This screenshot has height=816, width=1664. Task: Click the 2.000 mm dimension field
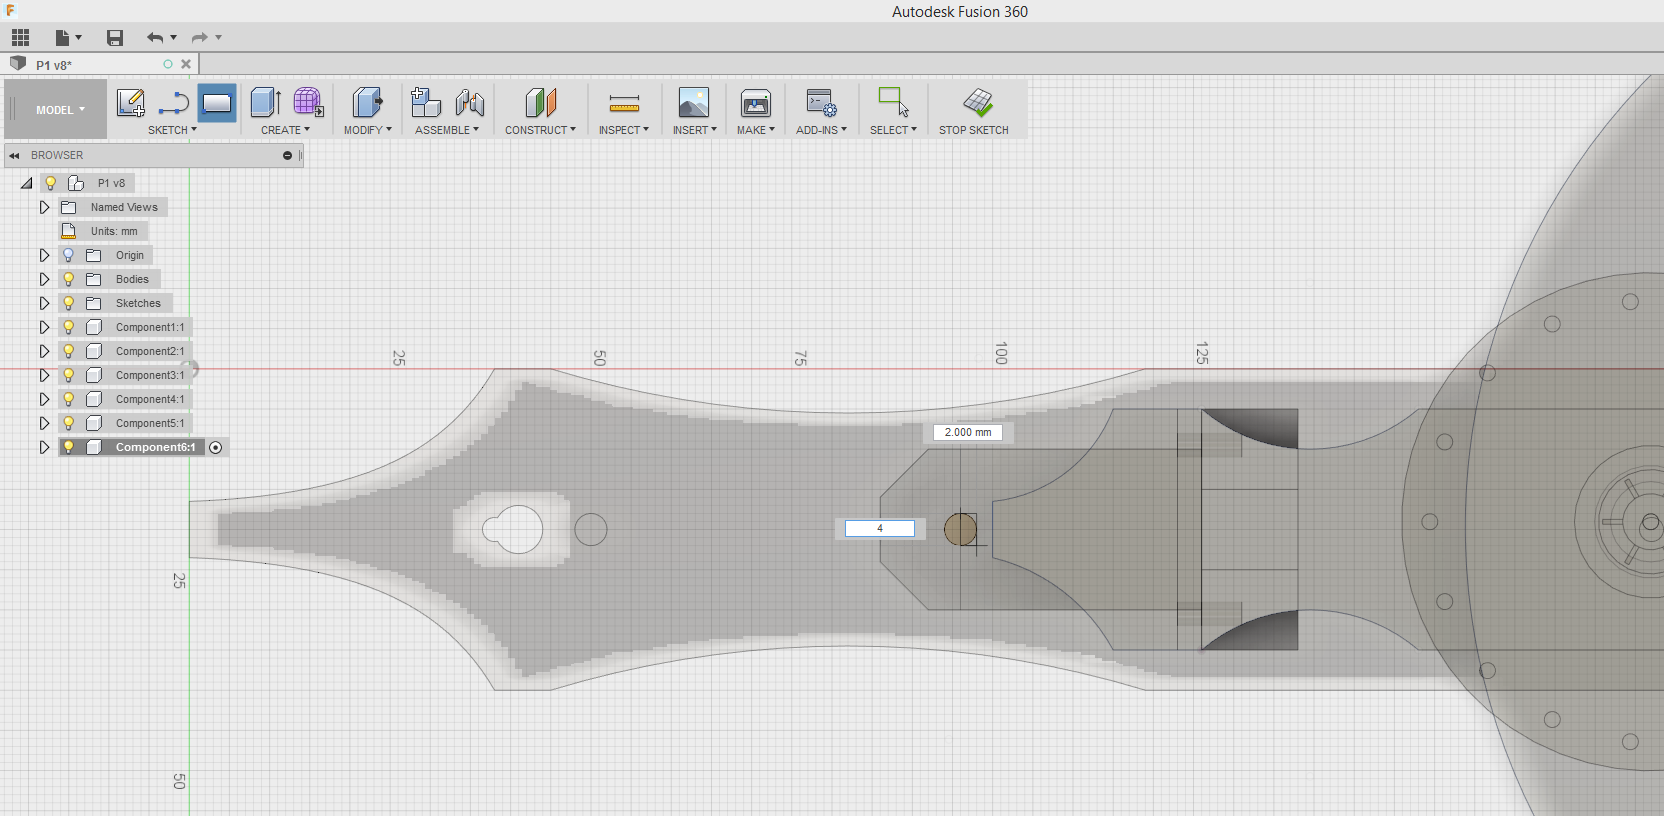coord(968,432)
